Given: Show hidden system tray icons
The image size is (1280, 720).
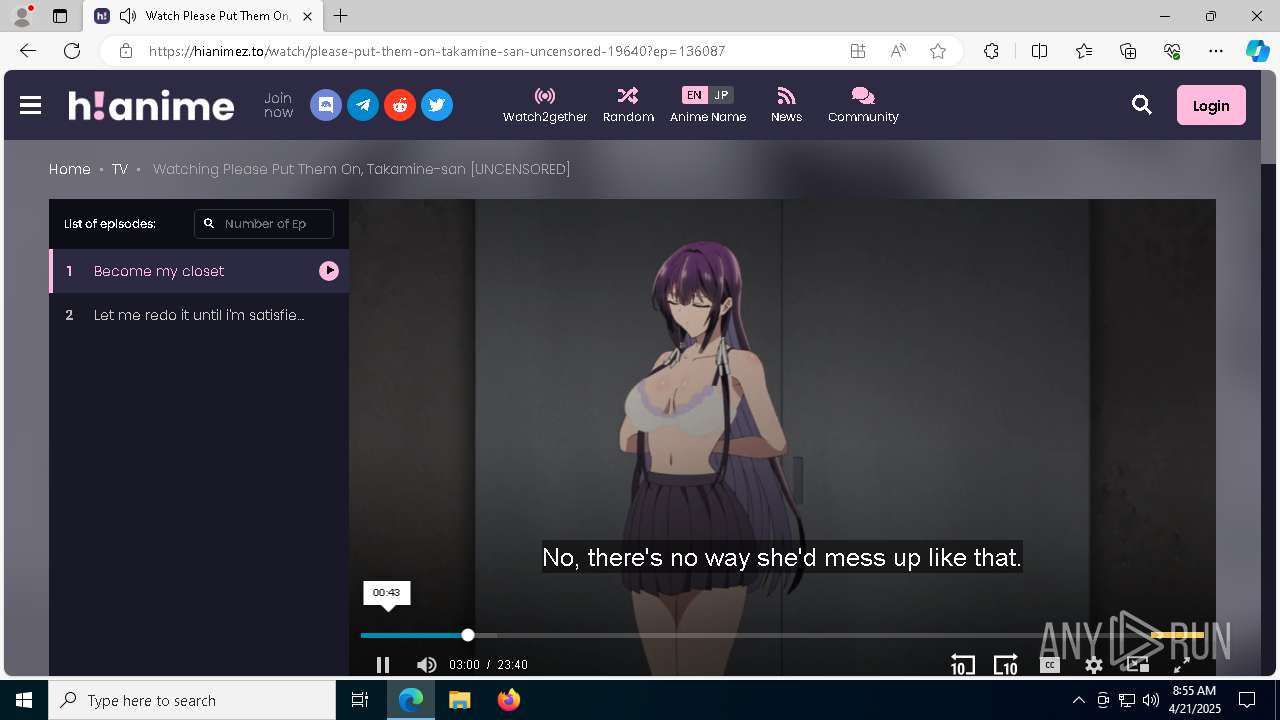Looking at the screenshot, I should pyautogui.click(x=1078, y=700).
